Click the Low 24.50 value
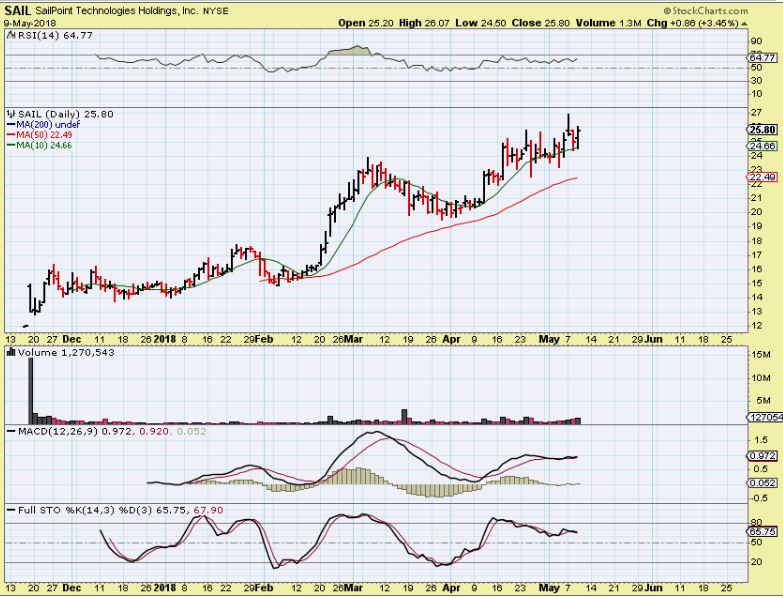The image size is (783, 598). pos(480,23)
